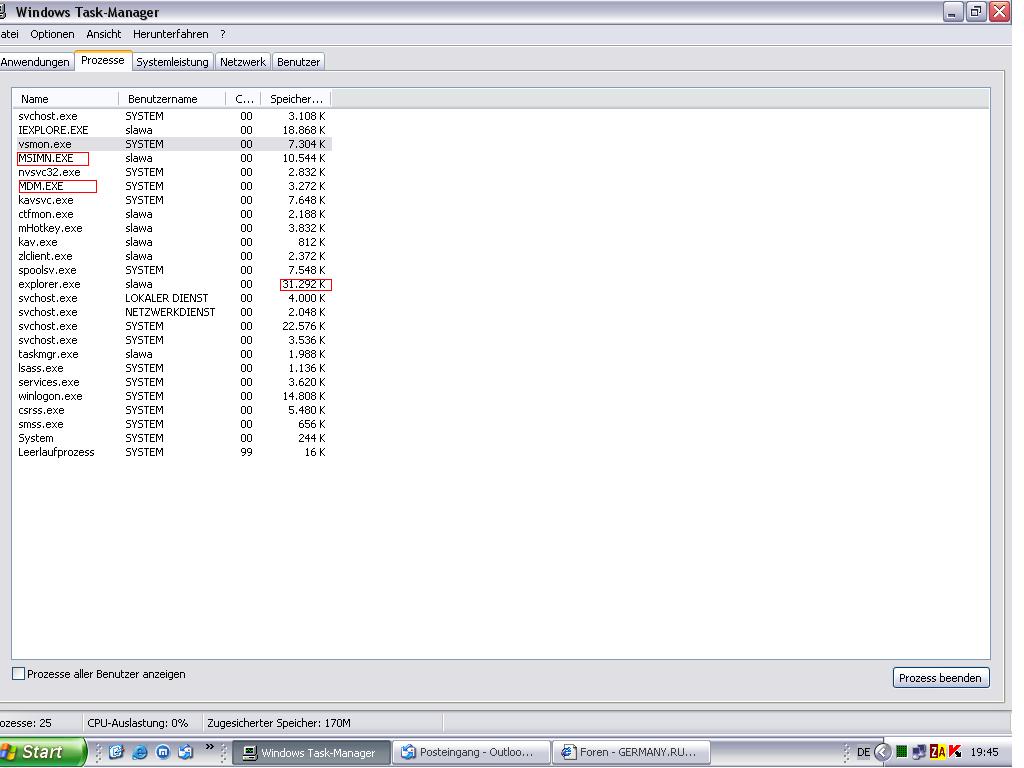Click the 14.808 K memory value
Image resolution: width=1024 pixels, height=768 pixels.
click(304, 396)
